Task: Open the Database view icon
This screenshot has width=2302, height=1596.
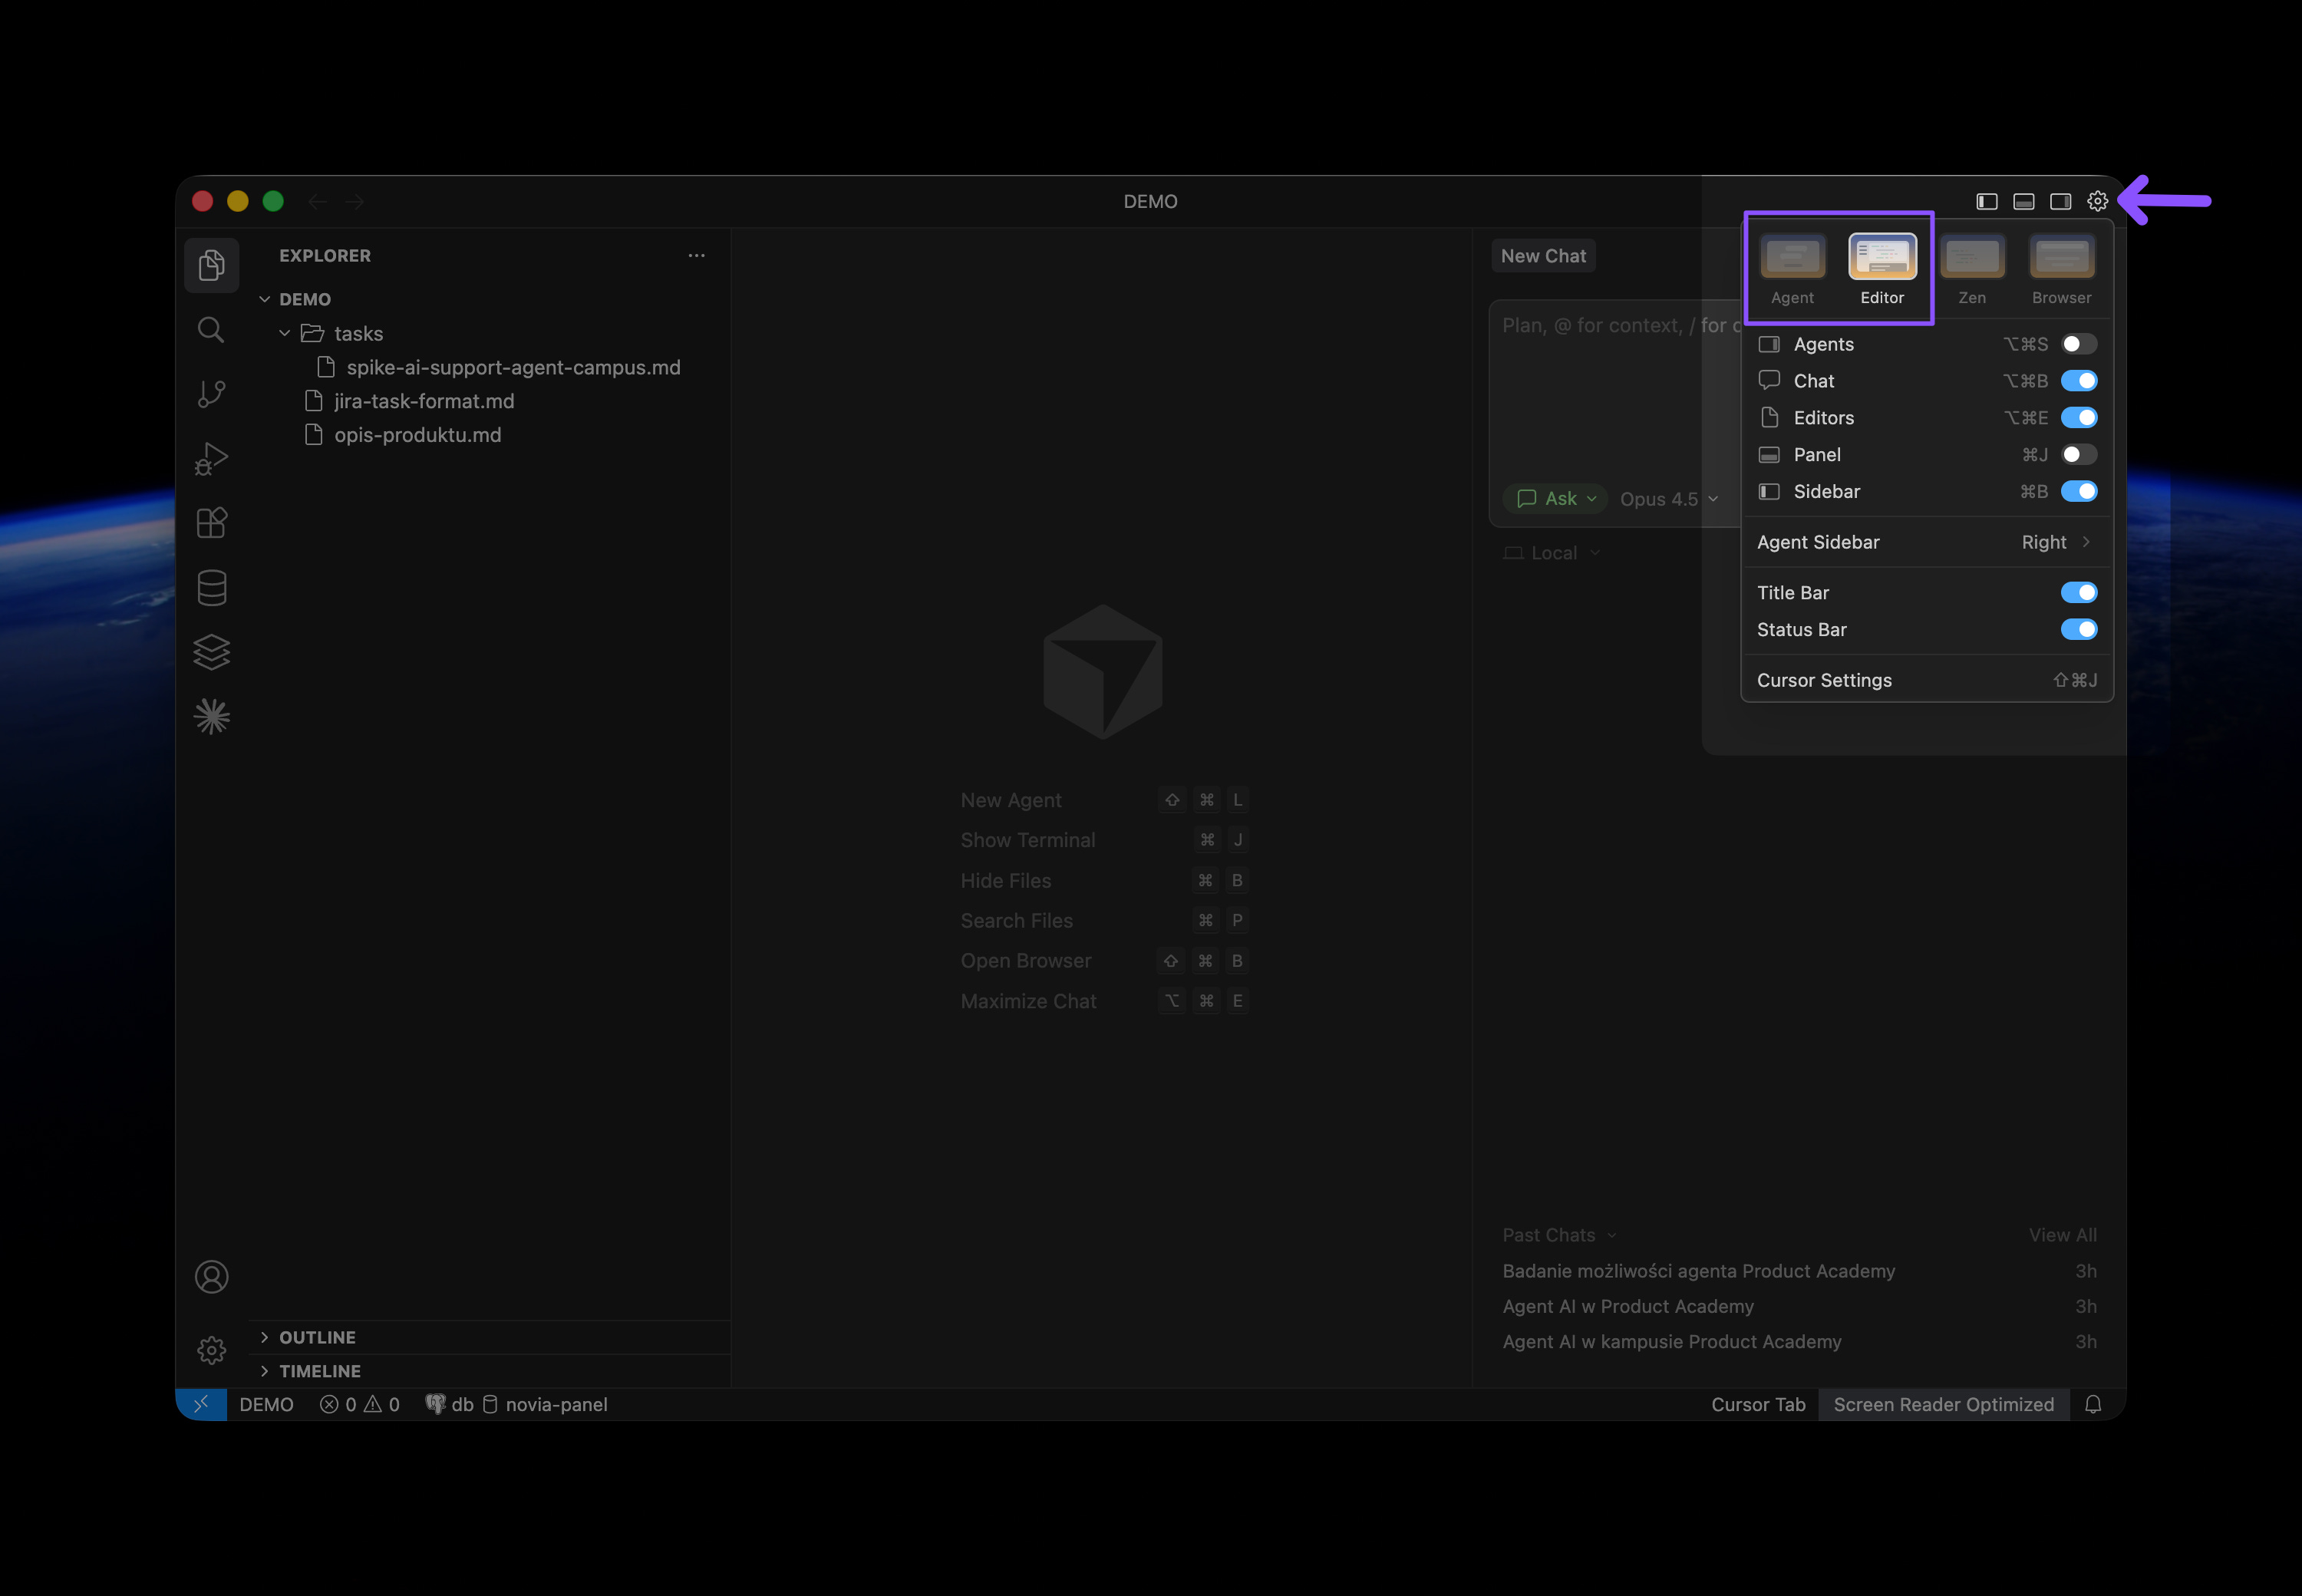Action: click(x=211, y=588)
